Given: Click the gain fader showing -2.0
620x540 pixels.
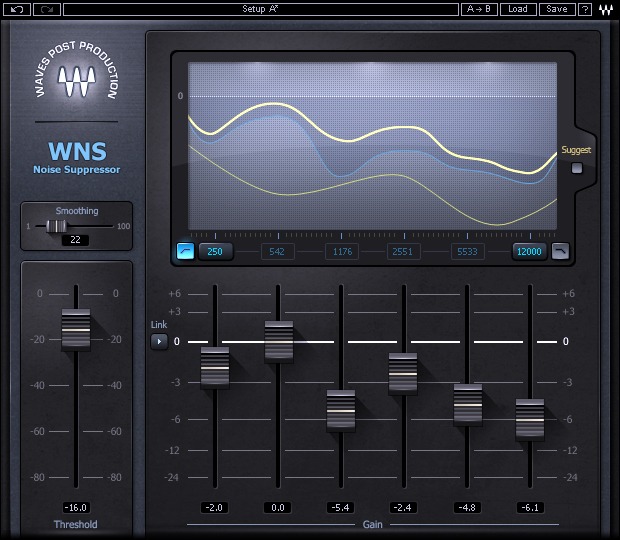Looking at the screenshot, I should pos(215,368).
